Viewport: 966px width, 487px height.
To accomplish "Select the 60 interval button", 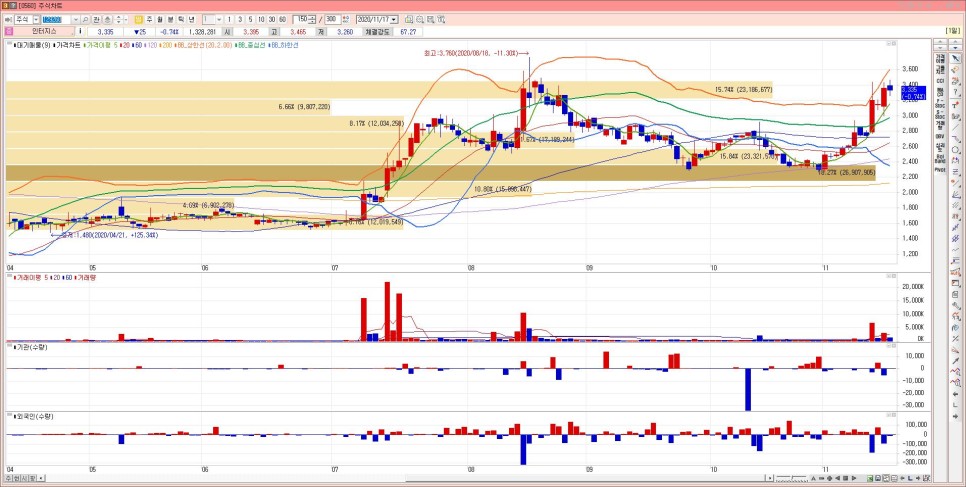I will (282, 19).
